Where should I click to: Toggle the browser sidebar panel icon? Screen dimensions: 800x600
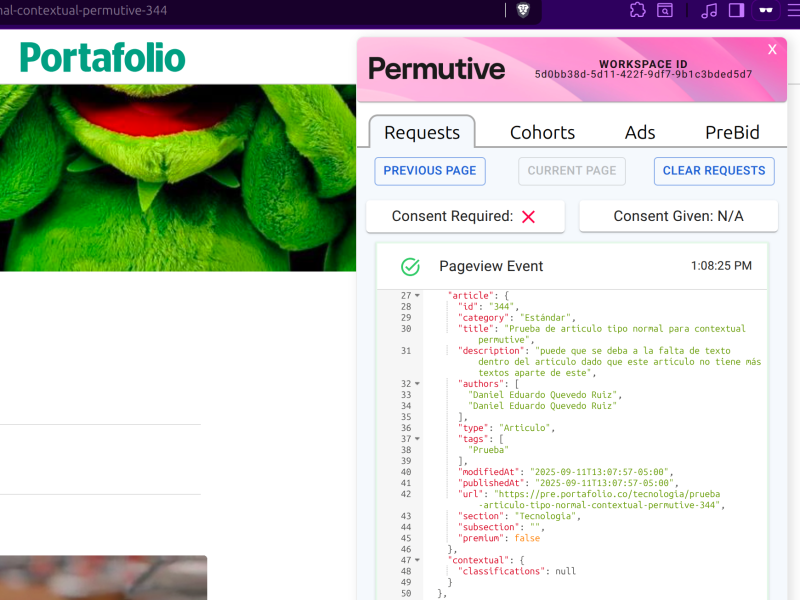click(x=737, y=11)
